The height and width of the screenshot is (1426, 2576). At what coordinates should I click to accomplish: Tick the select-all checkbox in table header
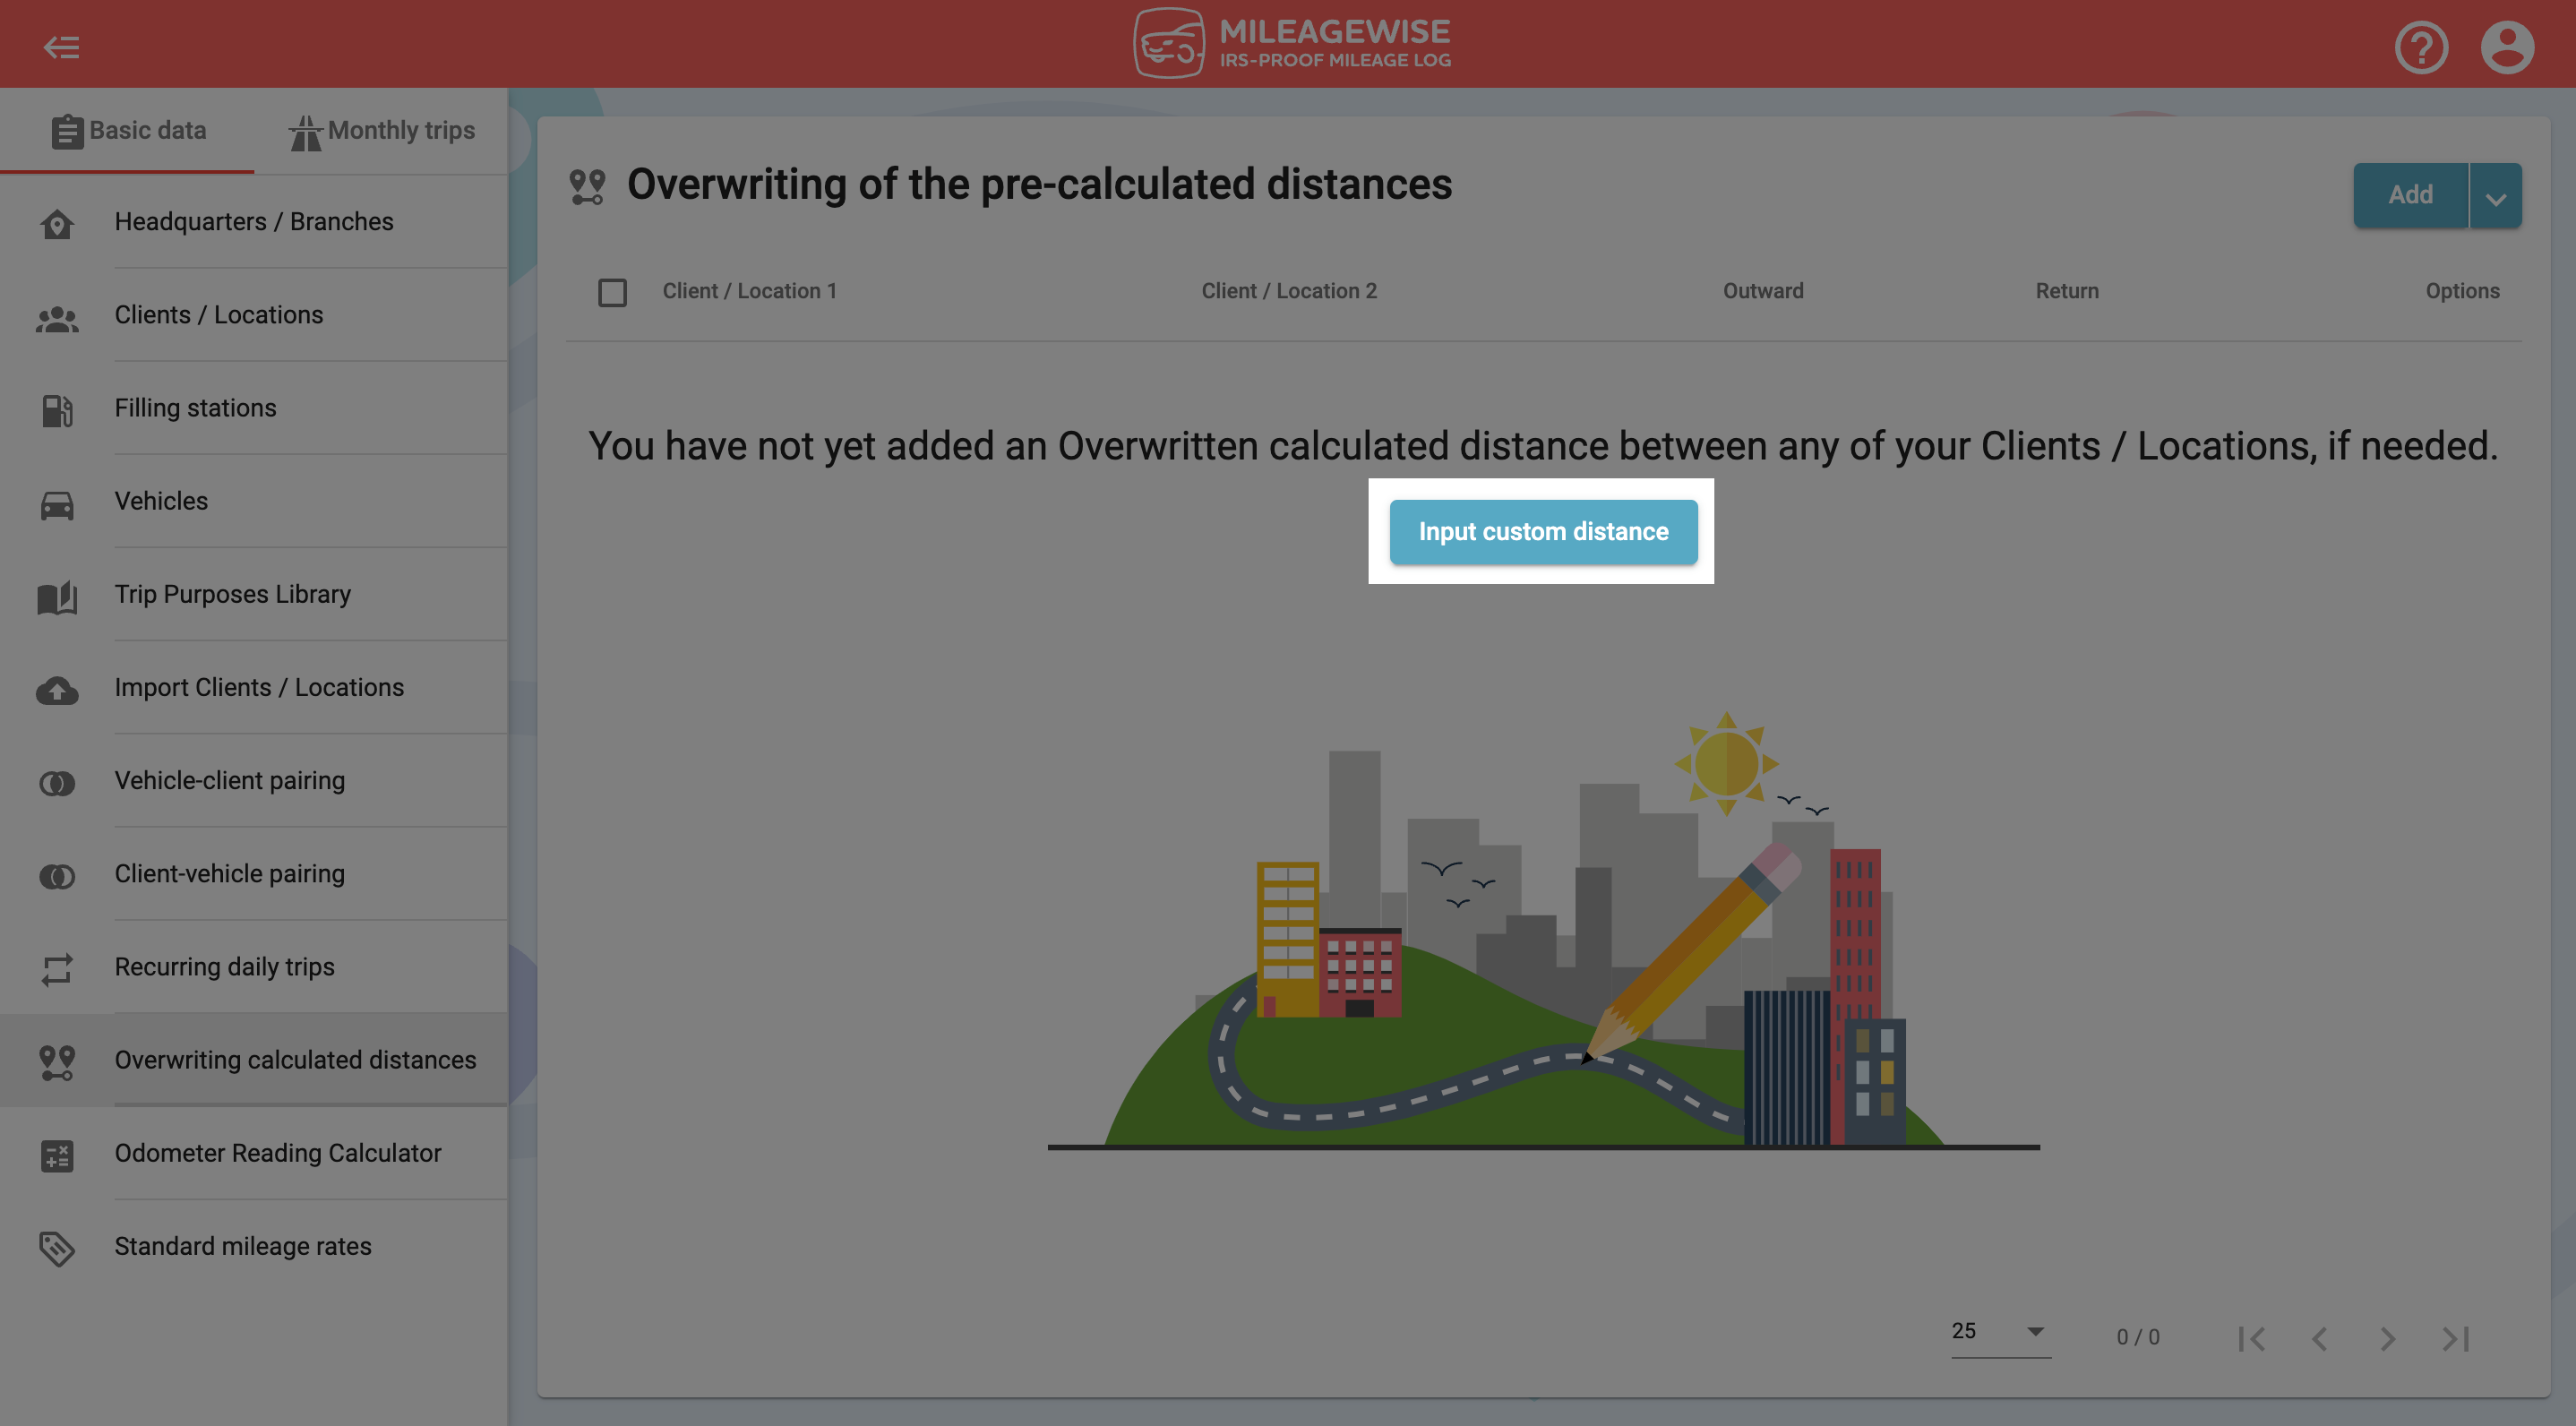pos(612,292)
